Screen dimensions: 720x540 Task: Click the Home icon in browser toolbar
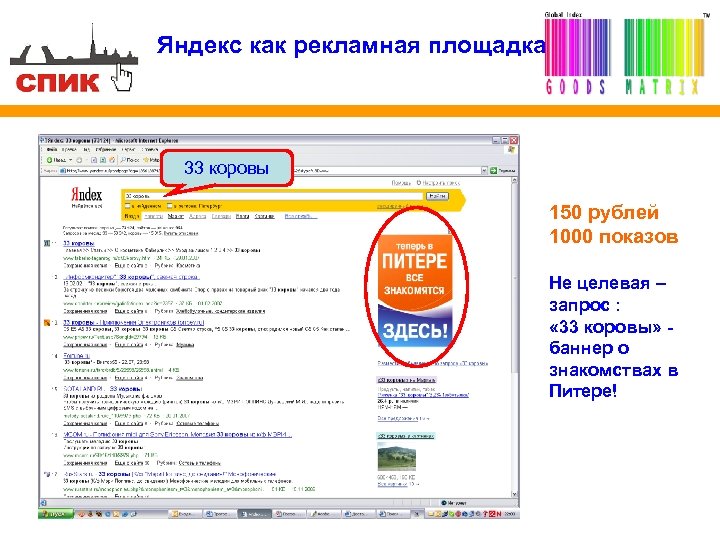point(112,160)
